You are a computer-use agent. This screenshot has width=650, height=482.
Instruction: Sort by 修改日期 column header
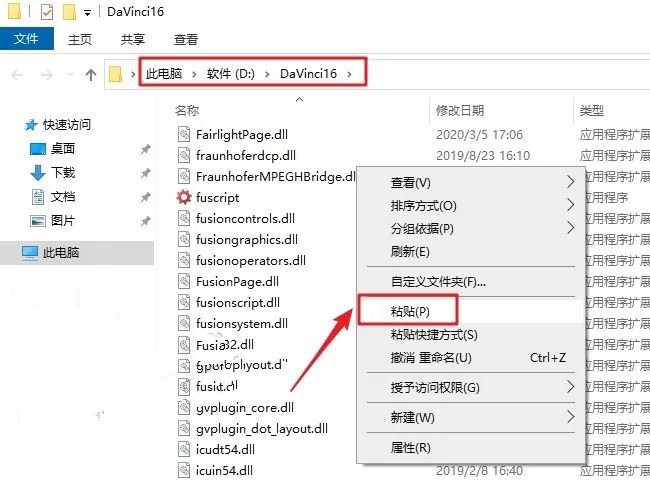pyautogui.click(x=460, y=110)
